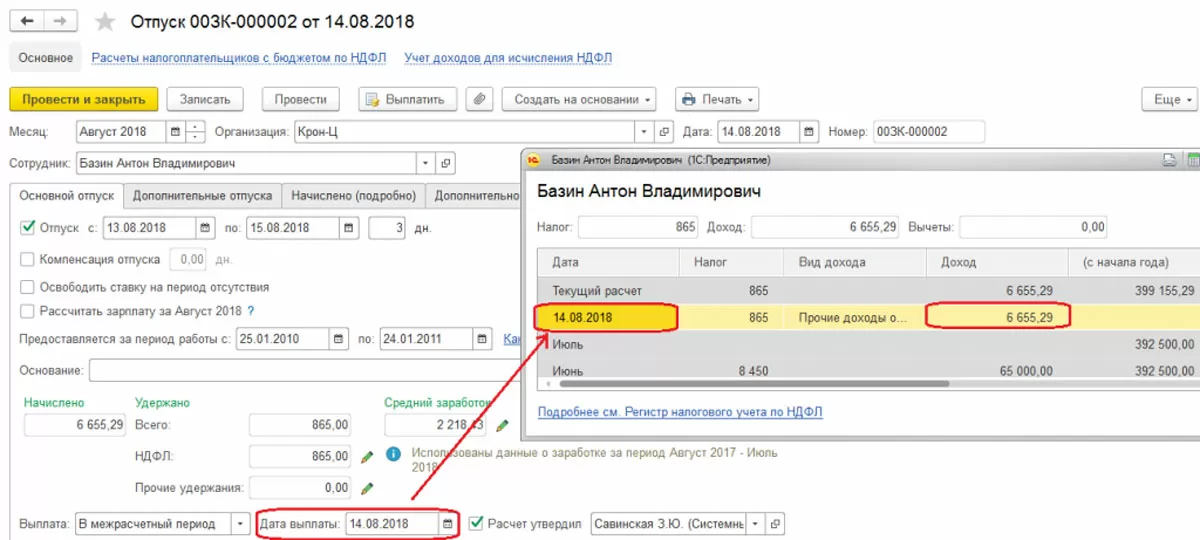Edit Прочие удержания with pencil icon
This screenshot has width=1200, height=540.
coord(367,488)
